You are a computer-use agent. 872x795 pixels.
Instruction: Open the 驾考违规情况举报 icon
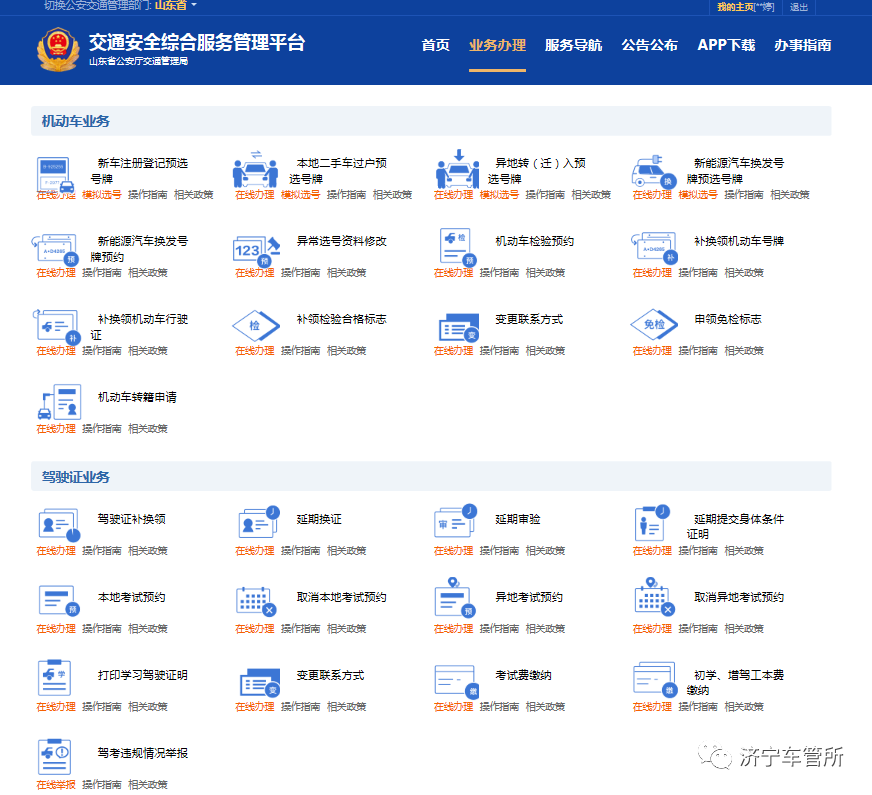pos(54,757)
